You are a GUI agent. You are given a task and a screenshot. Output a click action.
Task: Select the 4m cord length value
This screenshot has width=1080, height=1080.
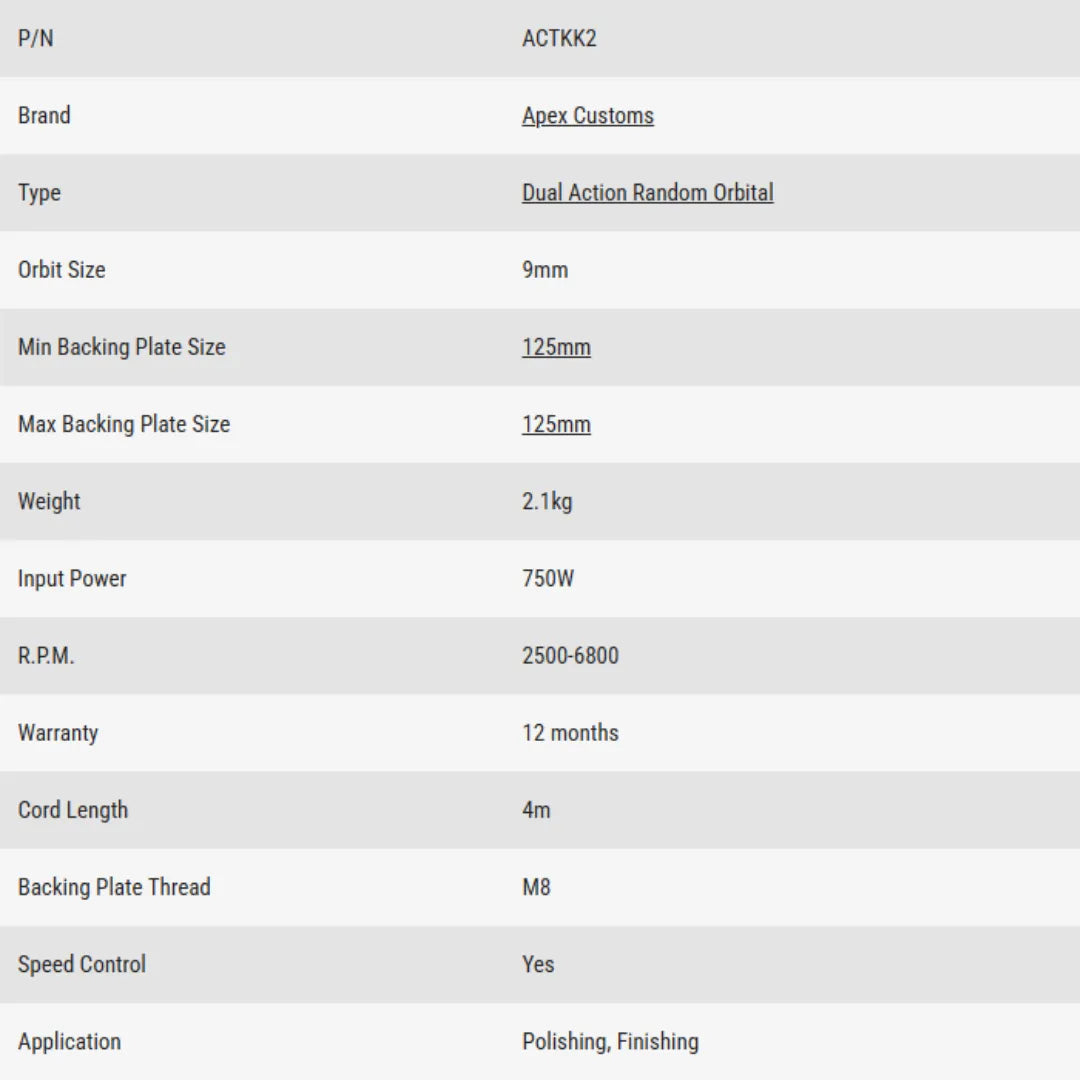point(536,810)
